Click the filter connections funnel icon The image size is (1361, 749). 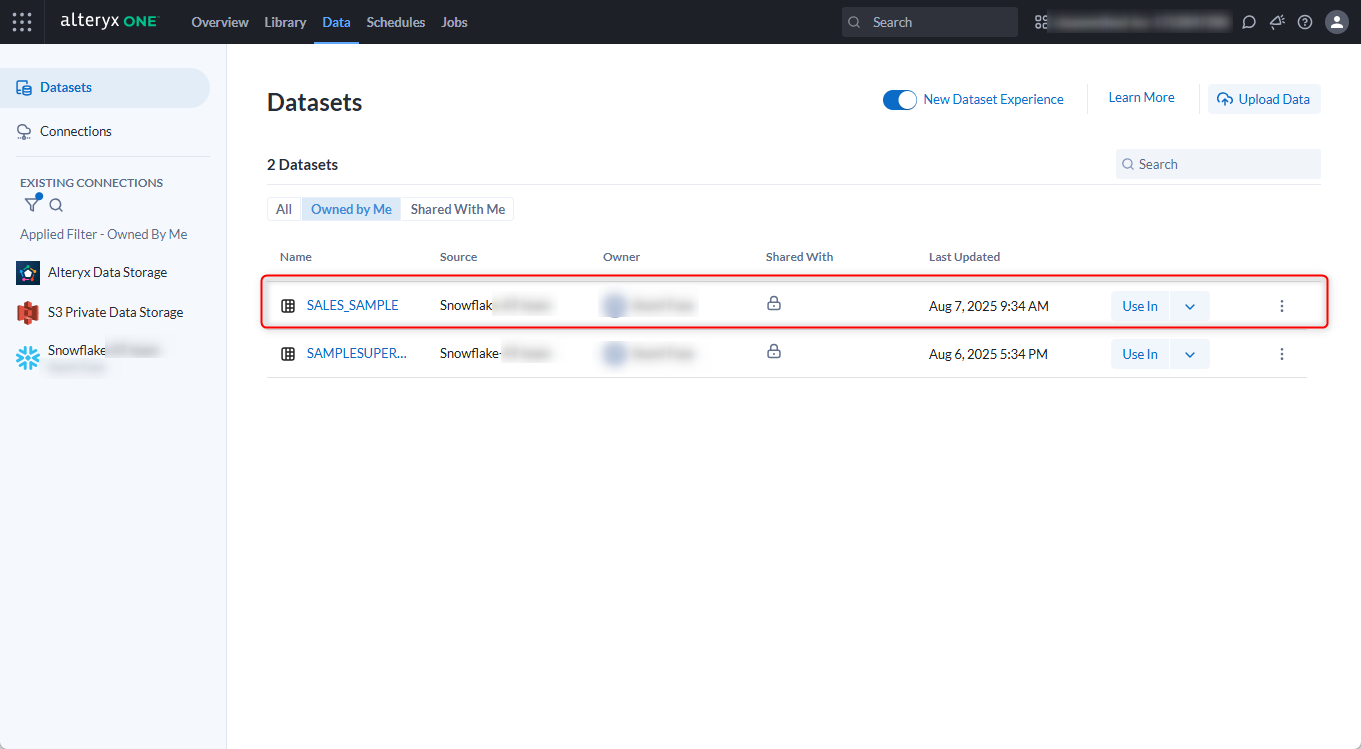click(x=33, y=204)
